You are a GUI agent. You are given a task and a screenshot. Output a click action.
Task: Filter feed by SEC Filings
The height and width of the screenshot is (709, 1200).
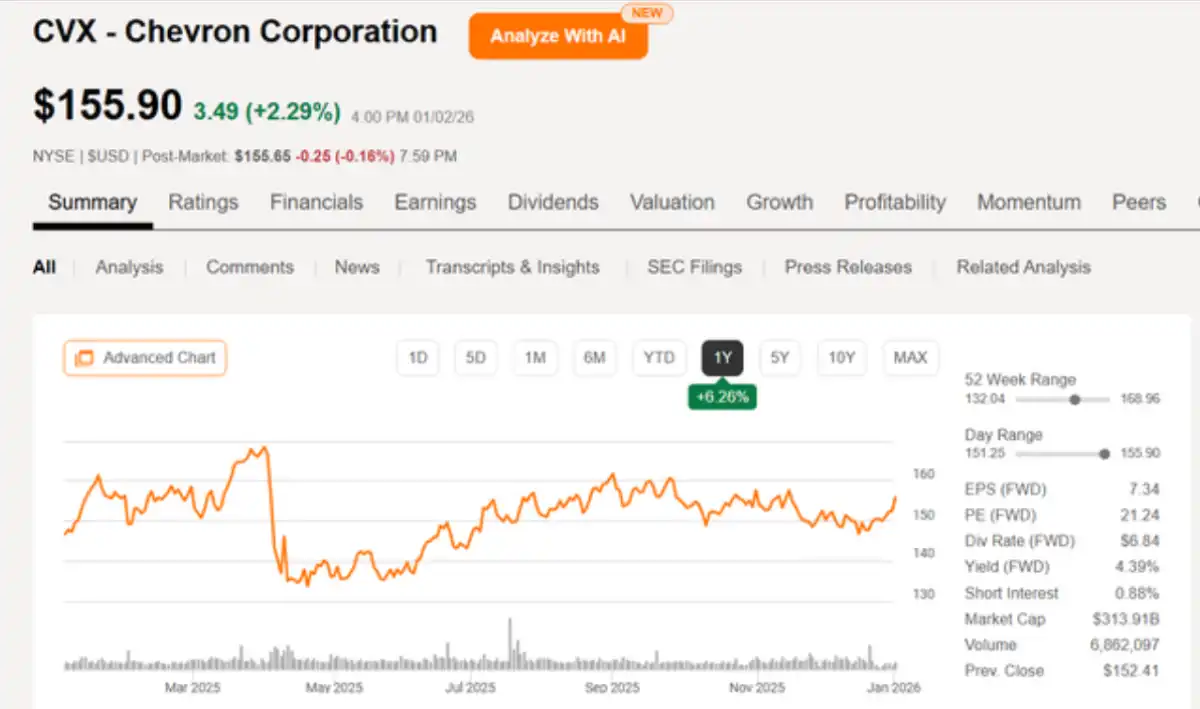point(694,267)
